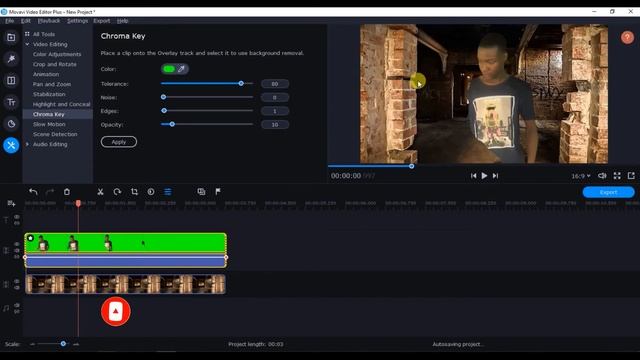
Task: Open the Slow Motion tool
Action: 49,124
